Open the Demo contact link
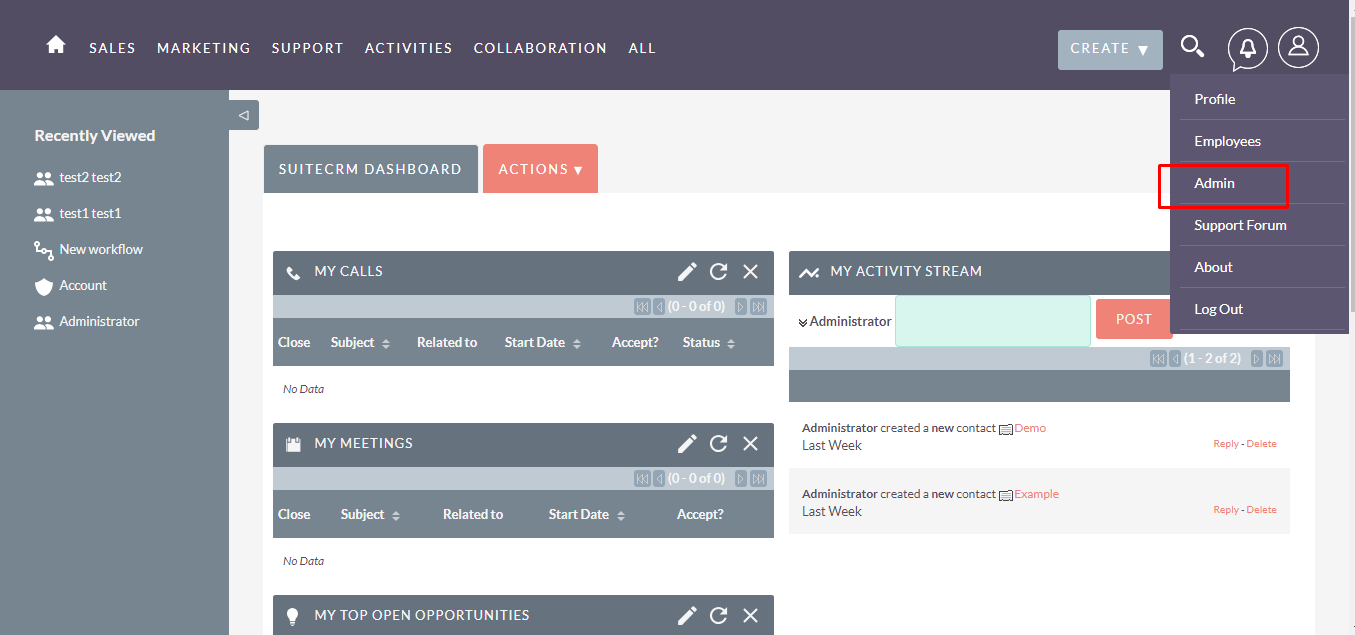This screenshot has width=1355, height=635. point(1030,428)
